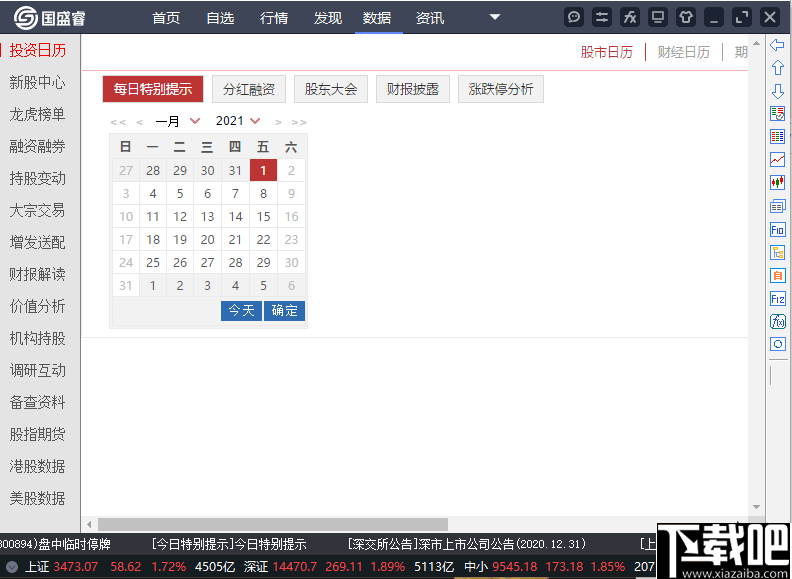The height and width of the screenshot is (579, 792).
Task: Open 持股变动 in the left sidebar
Action: pos(37,178)
